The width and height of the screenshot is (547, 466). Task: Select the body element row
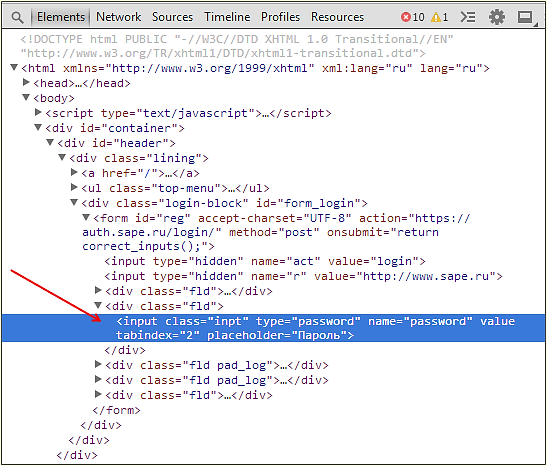click(x=54, y=98)
